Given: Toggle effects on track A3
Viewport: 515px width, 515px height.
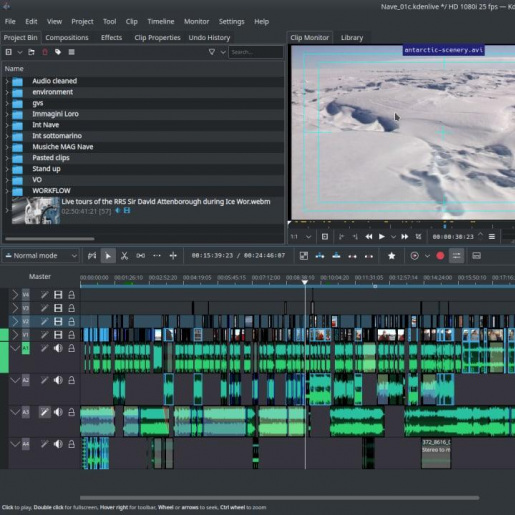Looking at the screenshot, I should pos(44,412).
